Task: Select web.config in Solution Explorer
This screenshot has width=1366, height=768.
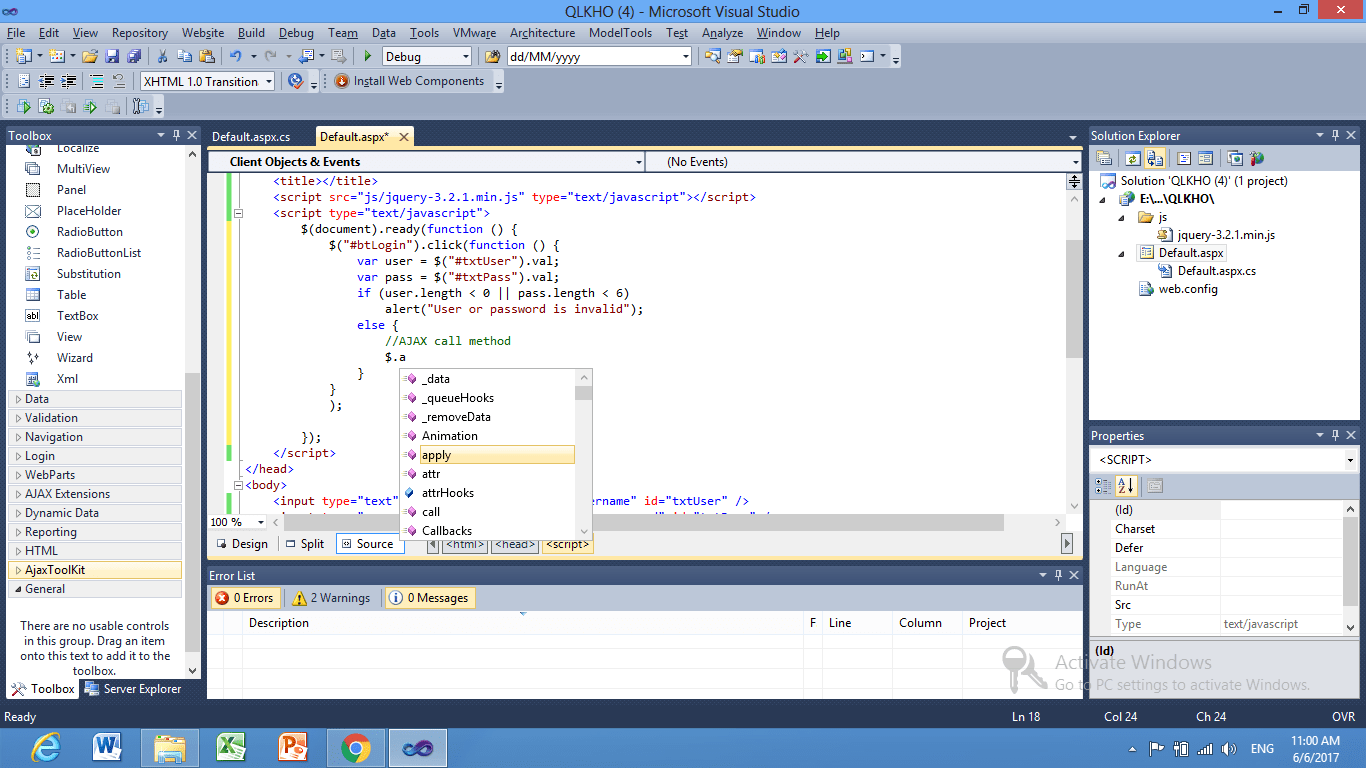Action: coord(1188,290)
